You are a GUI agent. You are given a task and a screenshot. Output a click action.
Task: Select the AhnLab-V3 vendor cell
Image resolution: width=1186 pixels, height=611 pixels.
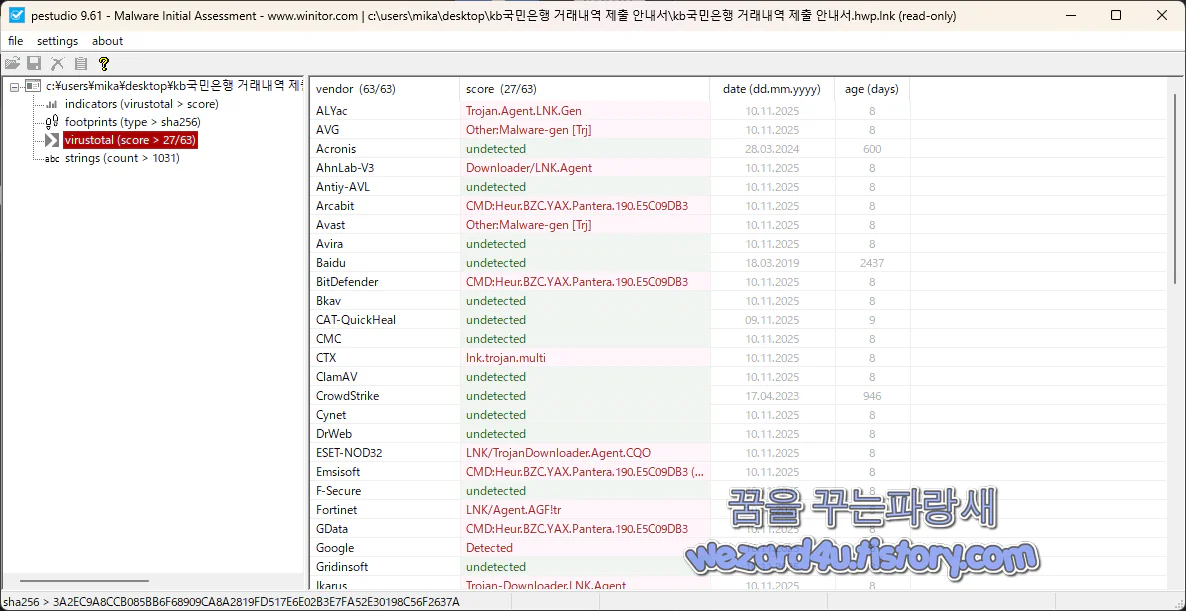pos(384,168)
